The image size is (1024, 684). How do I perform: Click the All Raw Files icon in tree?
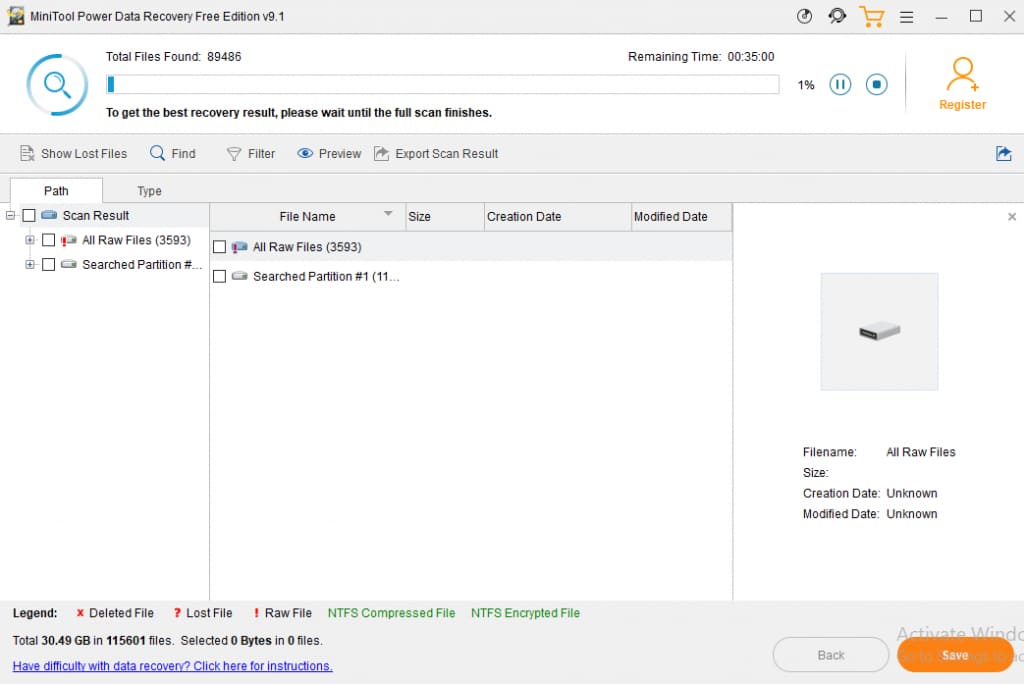(x=69, y=240)
